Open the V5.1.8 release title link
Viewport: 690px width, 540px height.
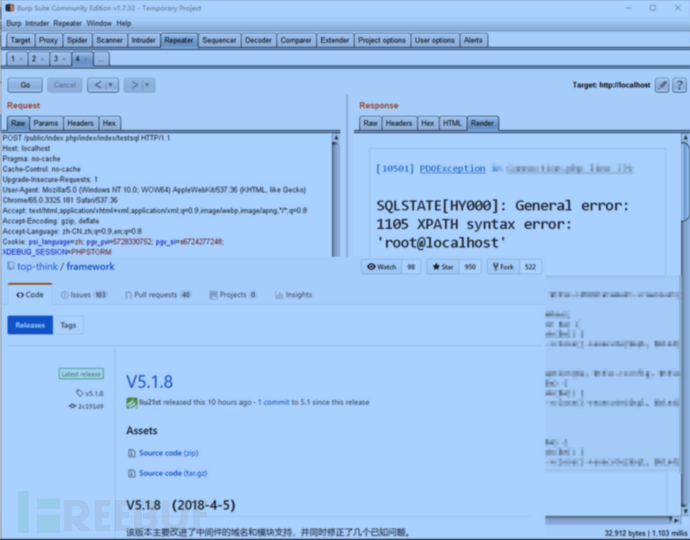[150, 382]
